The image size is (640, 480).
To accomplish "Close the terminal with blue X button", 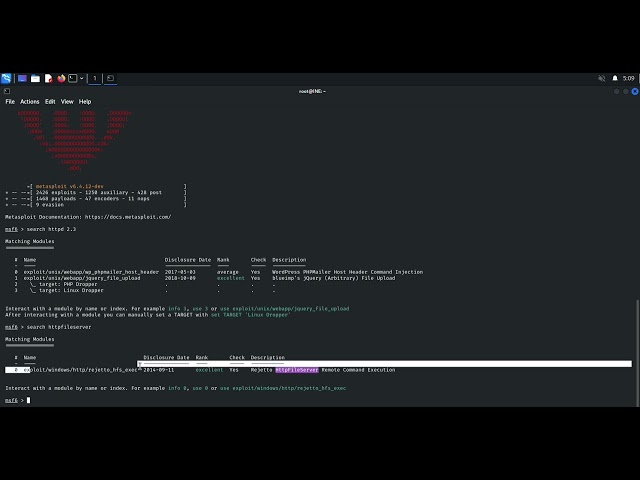I will click(635, 91).
